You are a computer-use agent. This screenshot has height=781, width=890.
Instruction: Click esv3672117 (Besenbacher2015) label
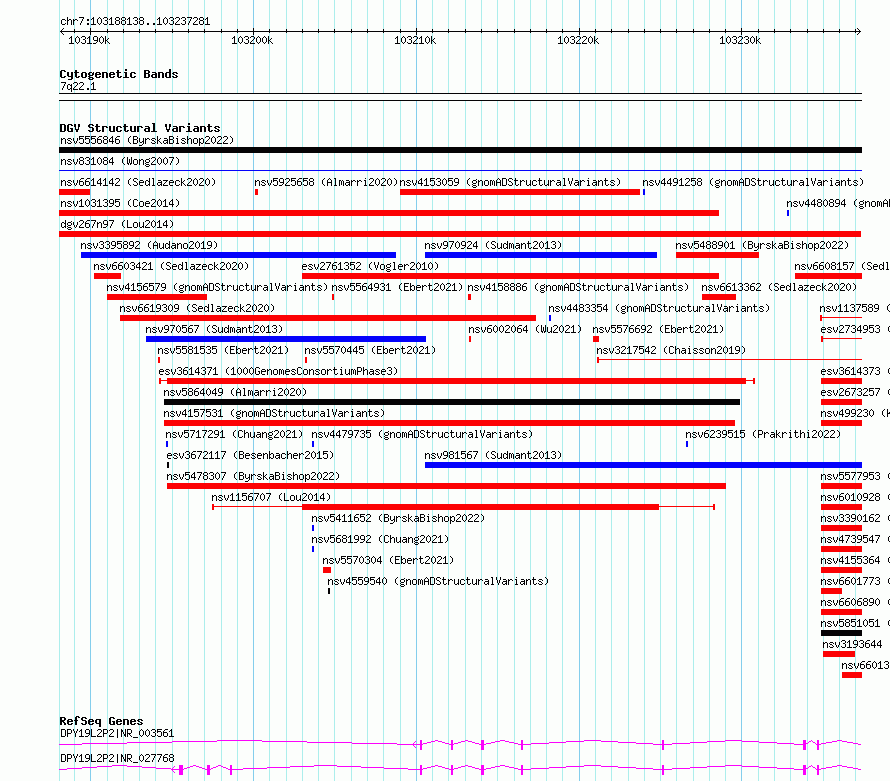coord(250,455)
